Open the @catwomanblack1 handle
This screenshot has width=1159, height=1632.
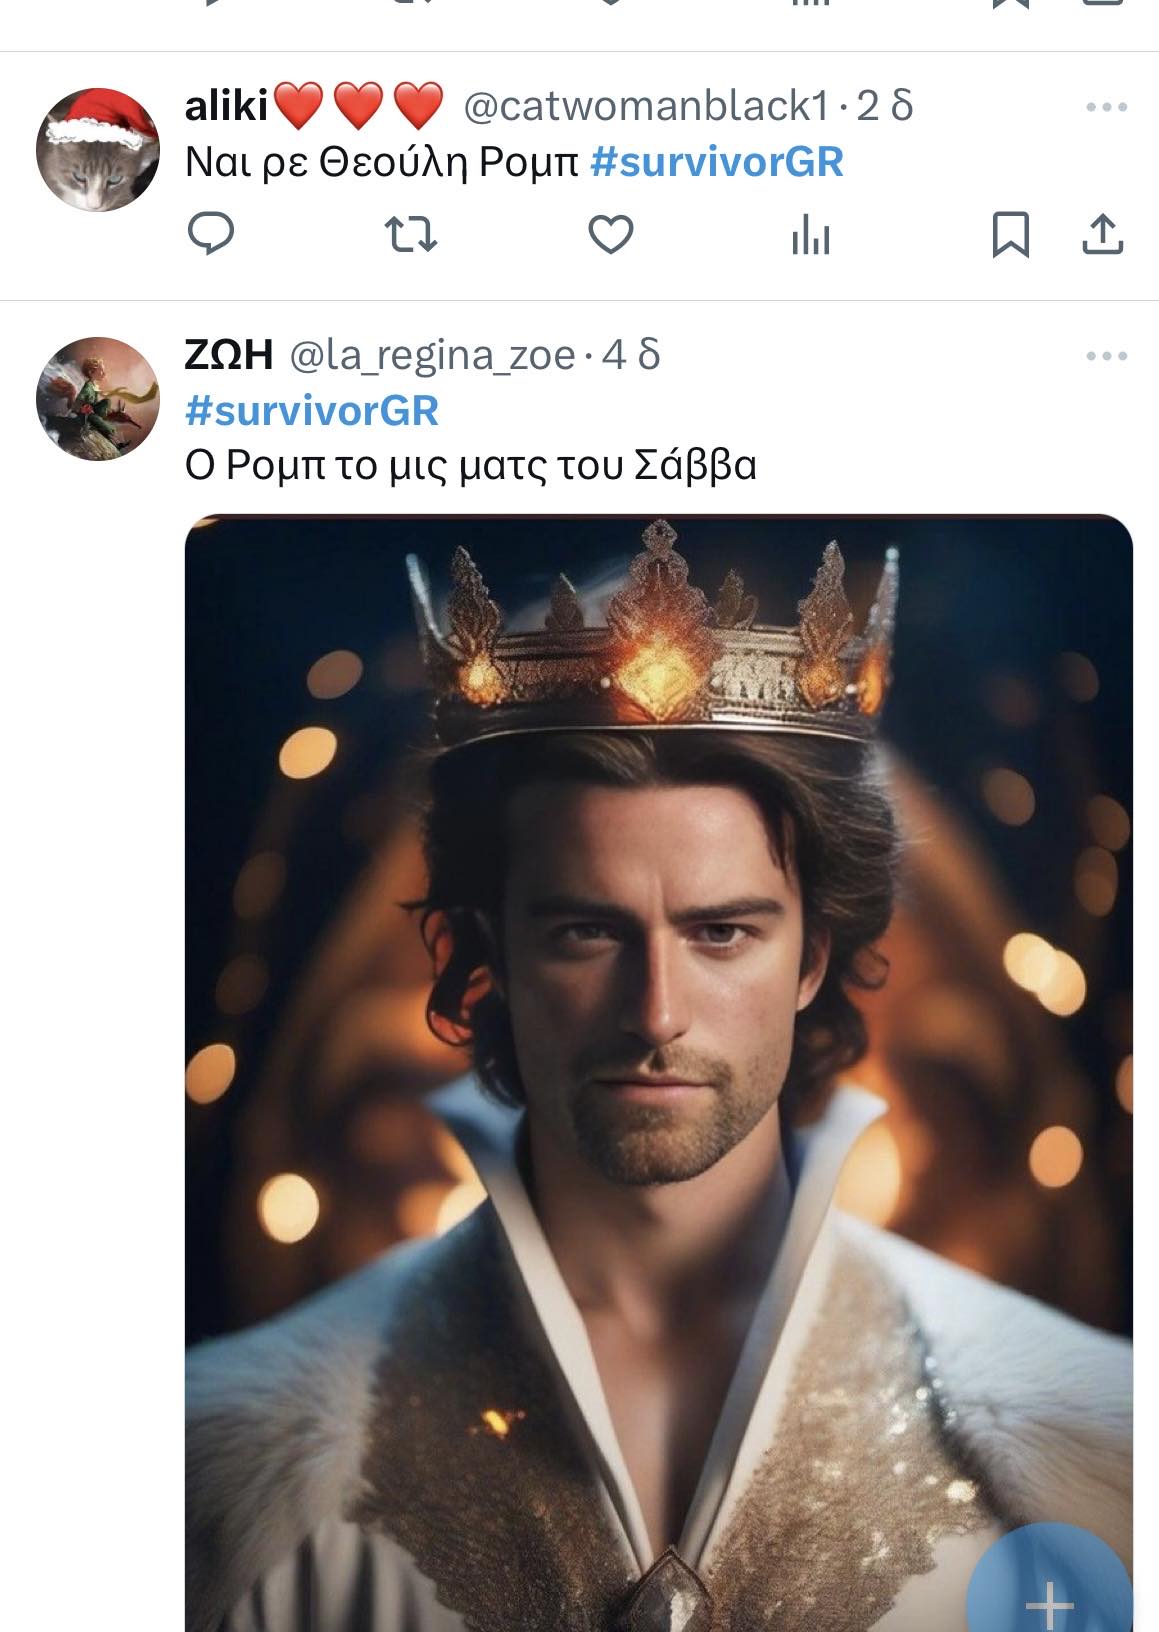point(646,106)
